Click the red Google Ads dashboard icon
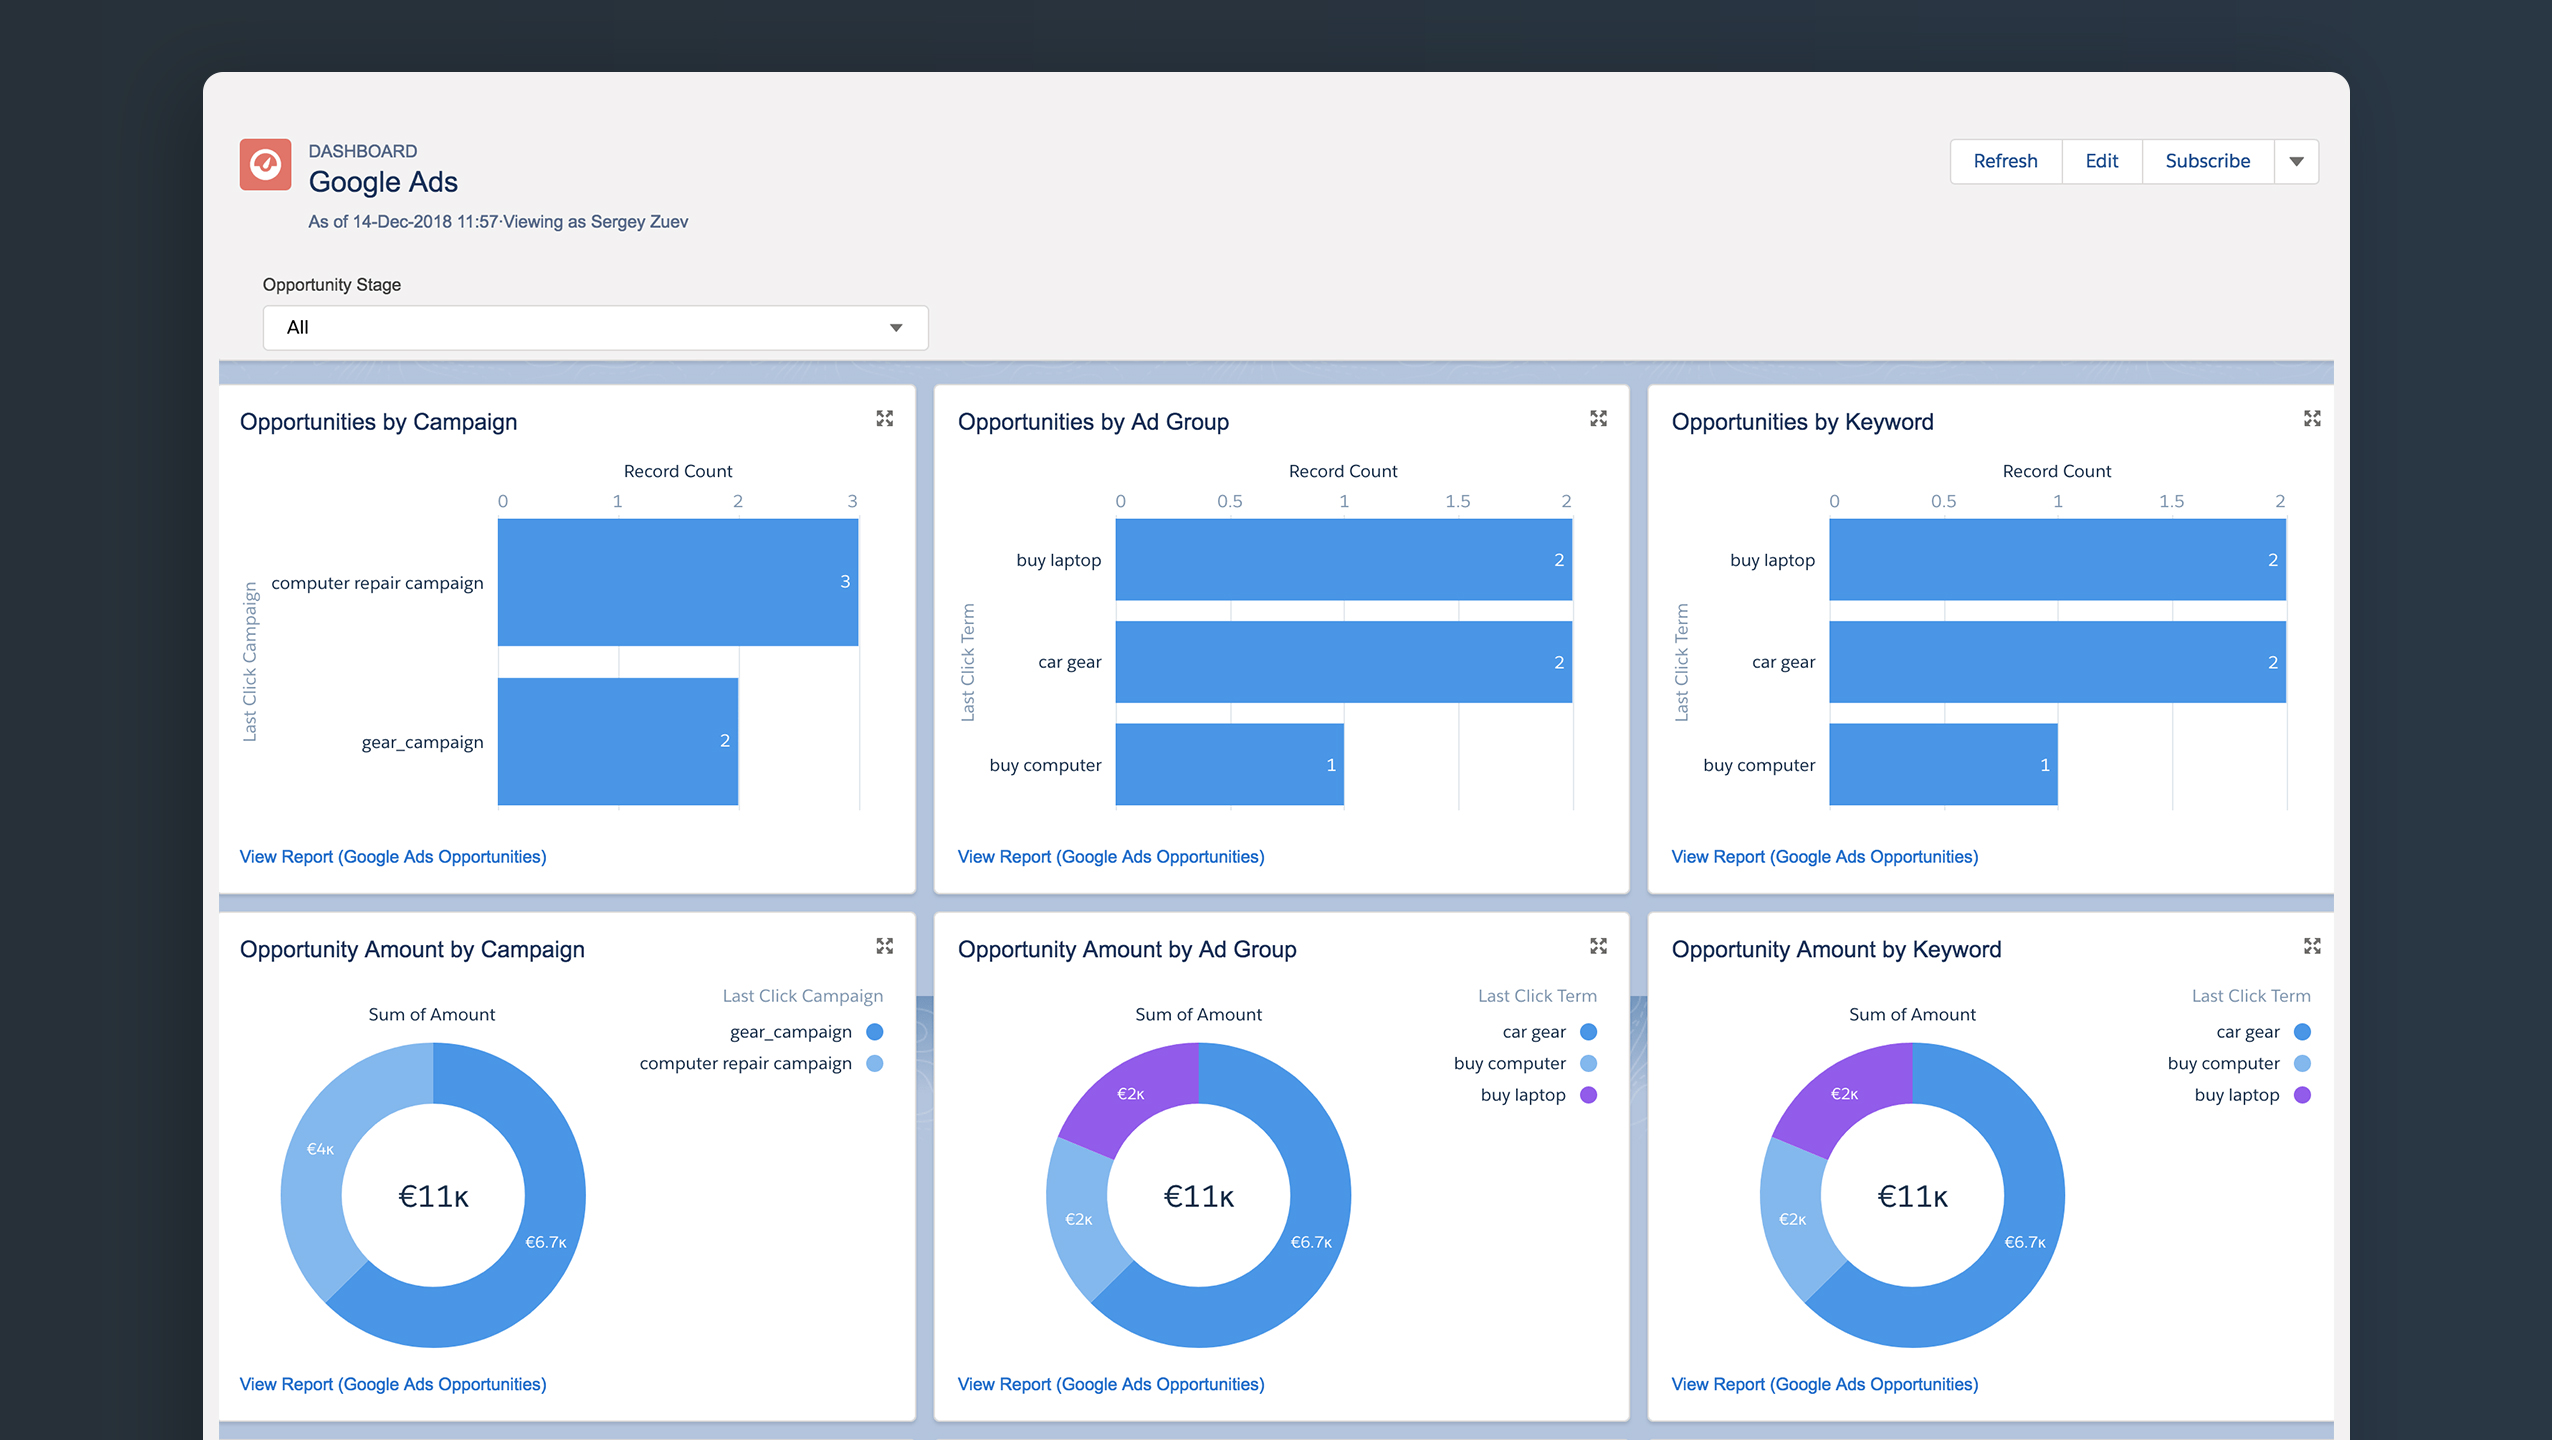 click(265, 164)
